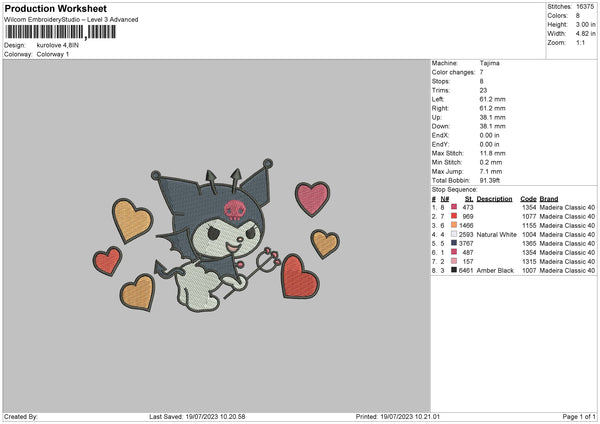600x424 pixels.
Task: Click the 'Amber Black' description
Action: [495, 271]
